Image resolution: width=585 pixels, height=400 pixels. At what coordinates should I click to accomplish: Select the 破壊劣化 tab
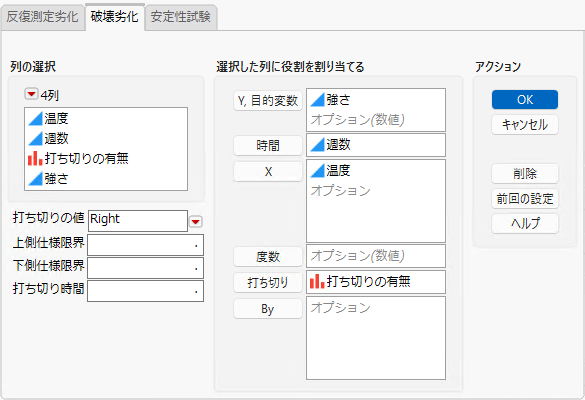click(115, 17)
